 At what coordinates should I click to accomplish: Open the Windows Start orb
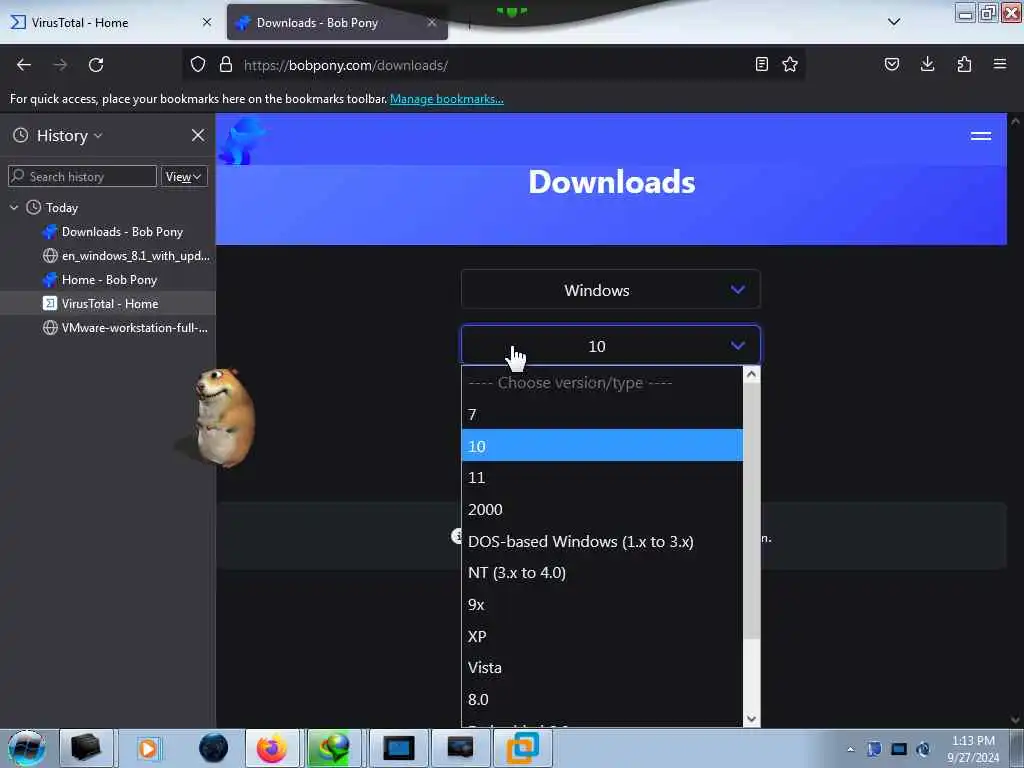(x=26, y=748)
